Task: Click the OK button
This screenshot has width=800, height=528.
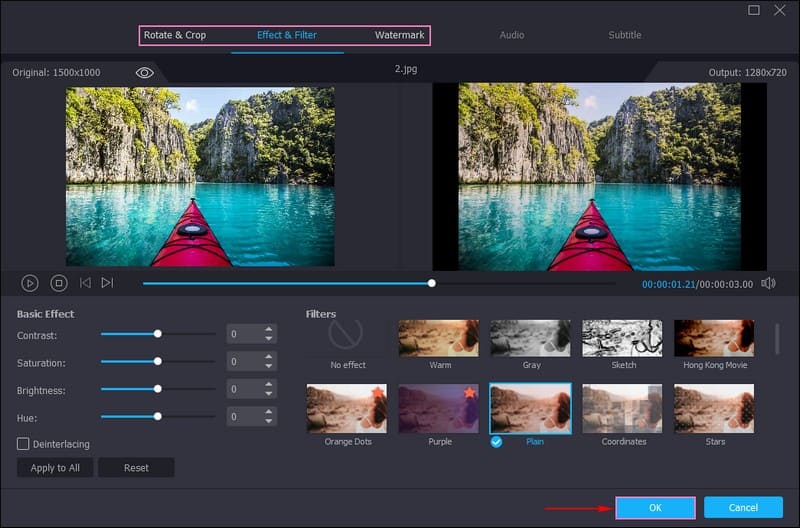Action: tap(655, 507)
